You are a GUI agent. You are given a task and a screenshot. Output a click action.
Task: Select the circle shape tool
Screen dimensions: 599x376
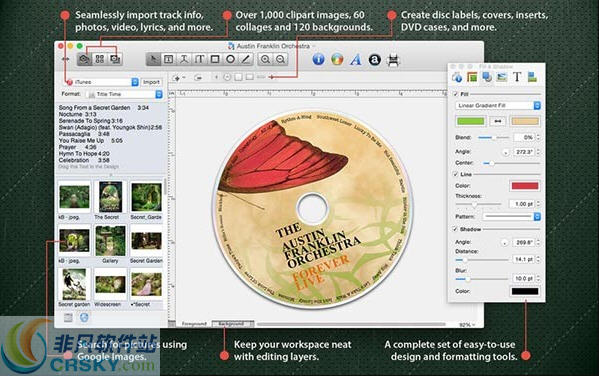click(230, 59)
